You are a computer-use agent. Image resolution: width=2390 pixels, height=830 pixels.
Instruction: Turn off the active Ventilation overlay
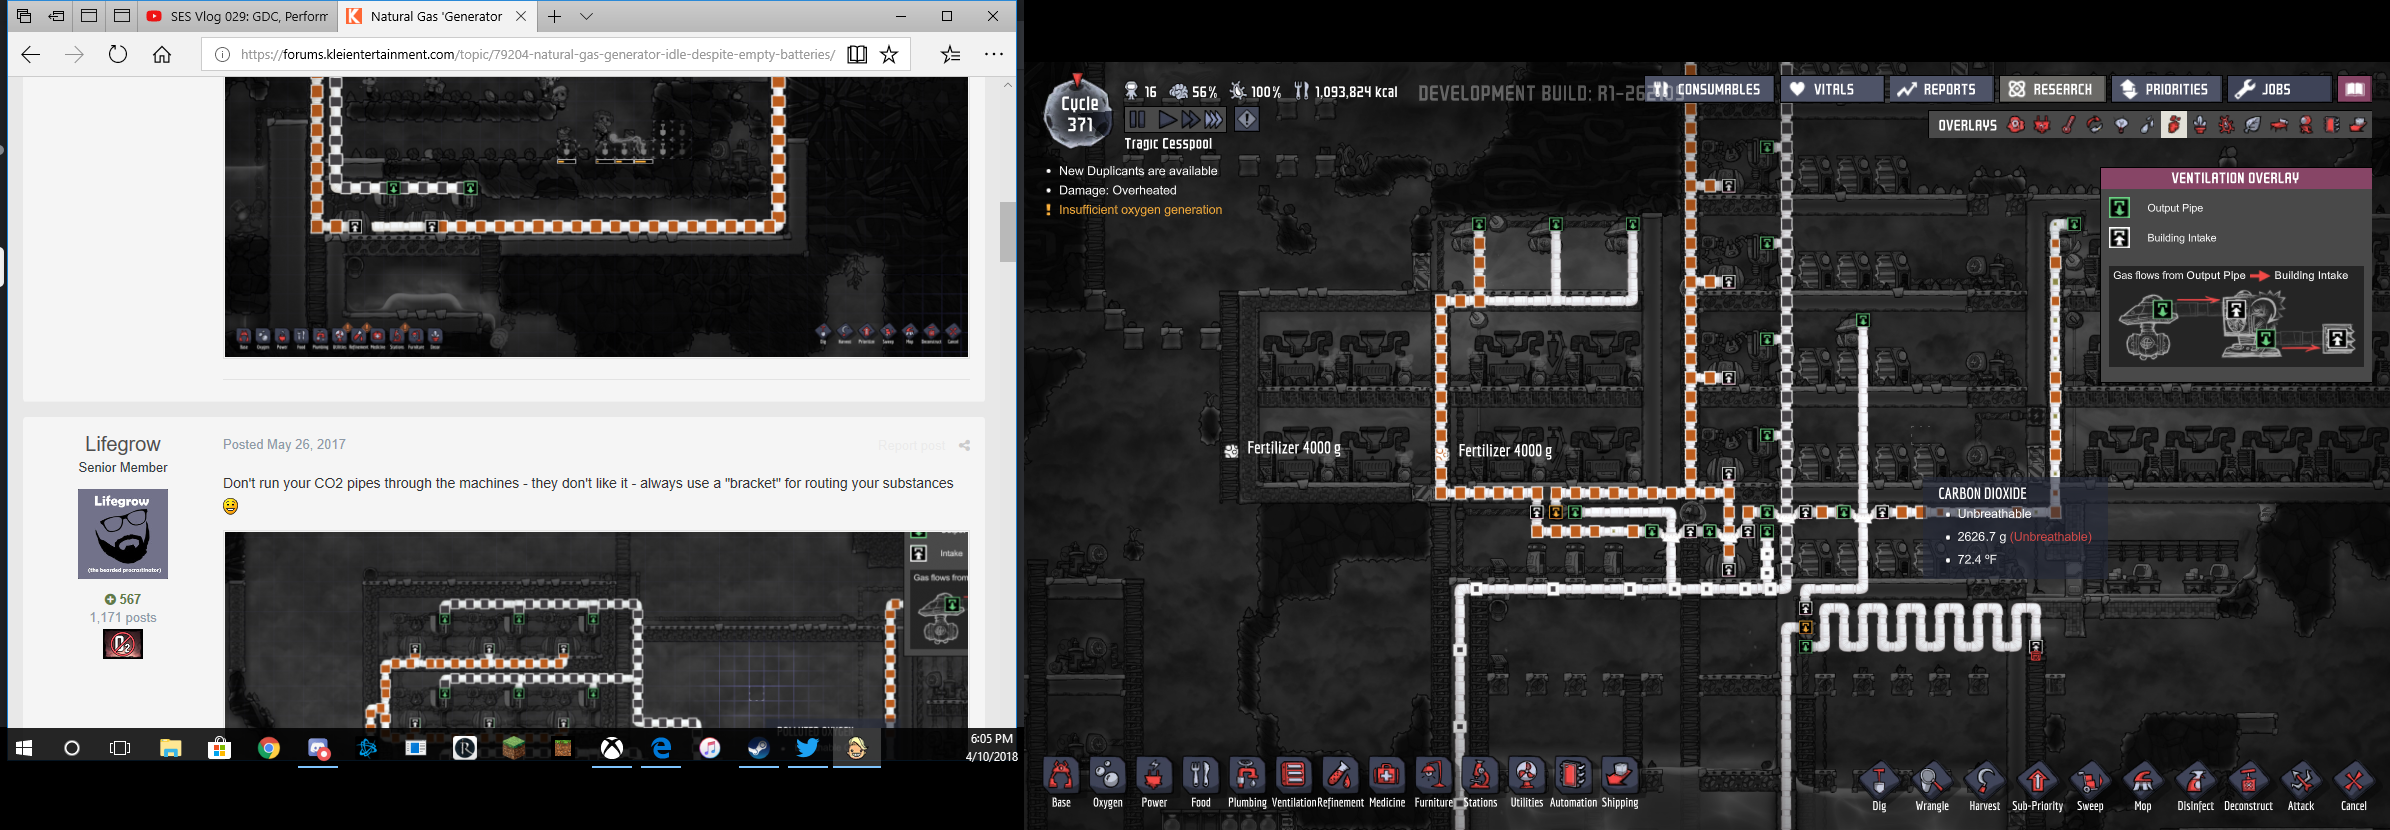tap(2174, 125)
